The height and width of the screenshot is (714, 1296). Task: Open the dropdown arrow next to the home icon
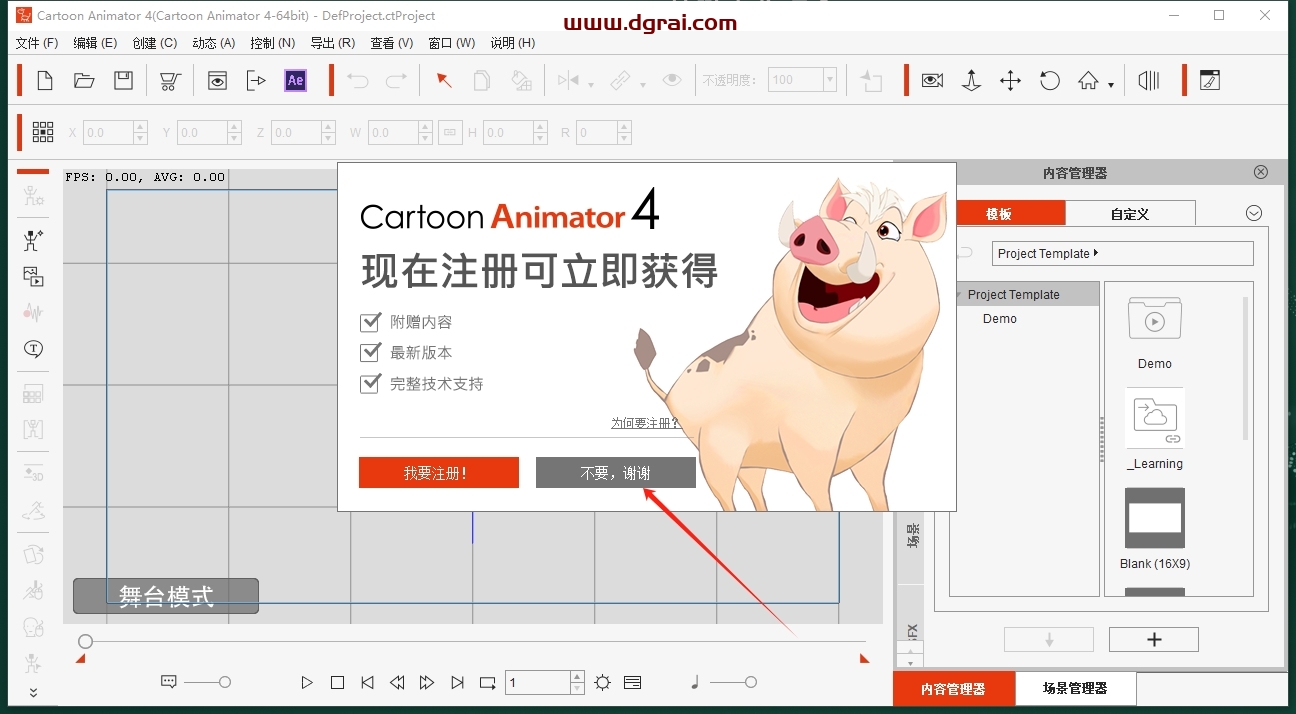click(x=1111, y=86)
